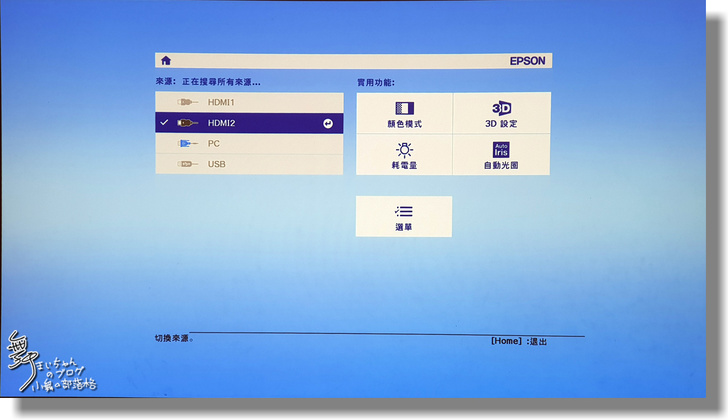Click the EPSON logo in header

coord(527,61)
